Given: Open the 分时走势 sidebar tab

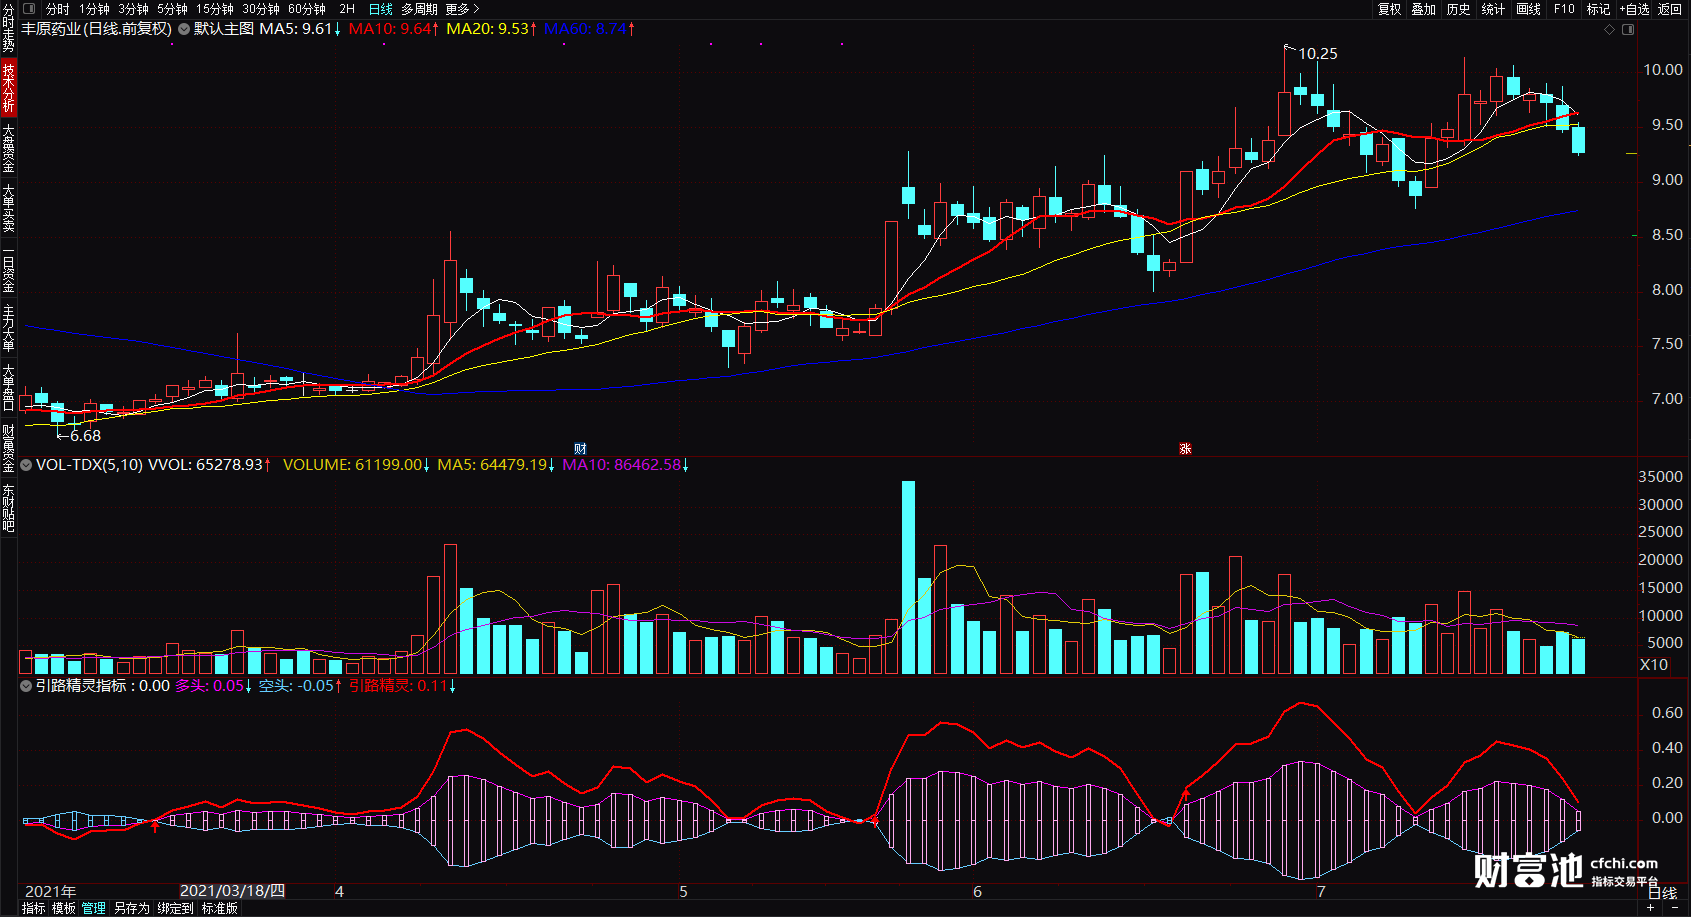Looking at the screenshot, I should click(x=8, y=28).
